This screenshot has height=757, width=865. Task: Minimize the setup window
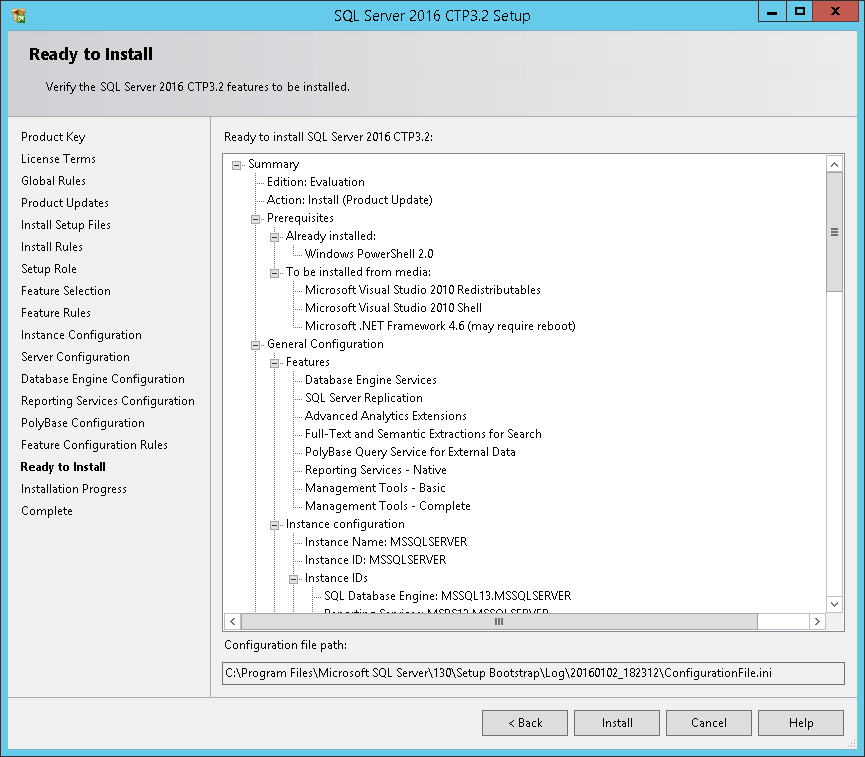click(x=772, y=12)
